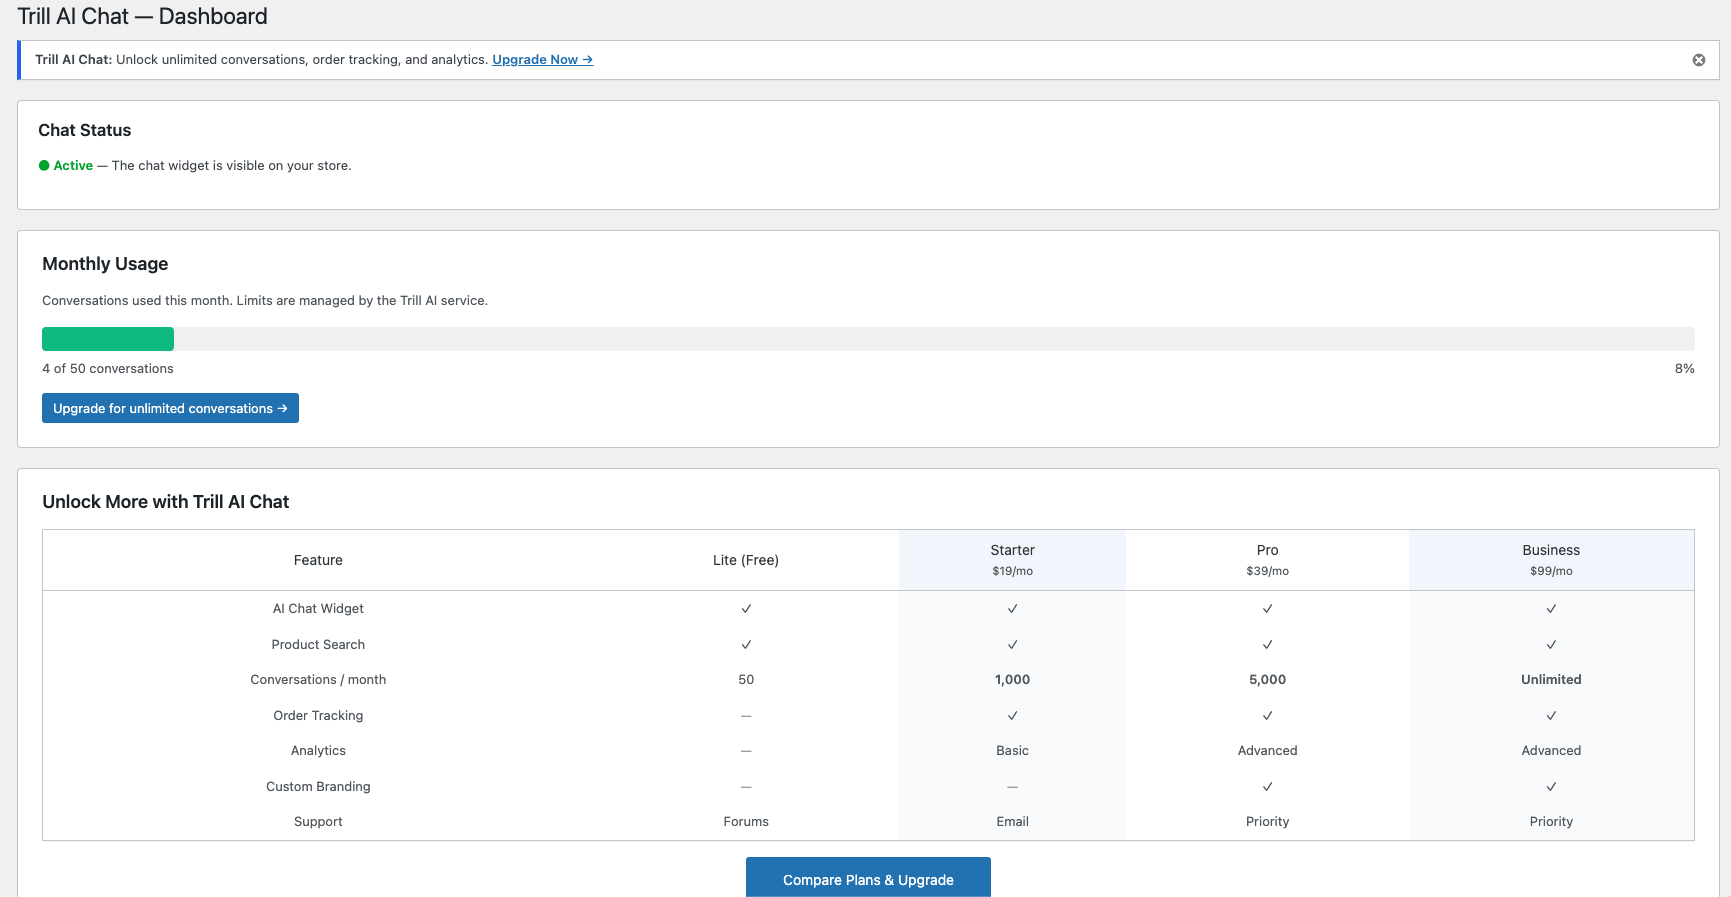Image resolution: width=1731 pixels, height=897 pixels.
Task: Click the 8% usage percentage
Action: click(x=1685, y=369)
